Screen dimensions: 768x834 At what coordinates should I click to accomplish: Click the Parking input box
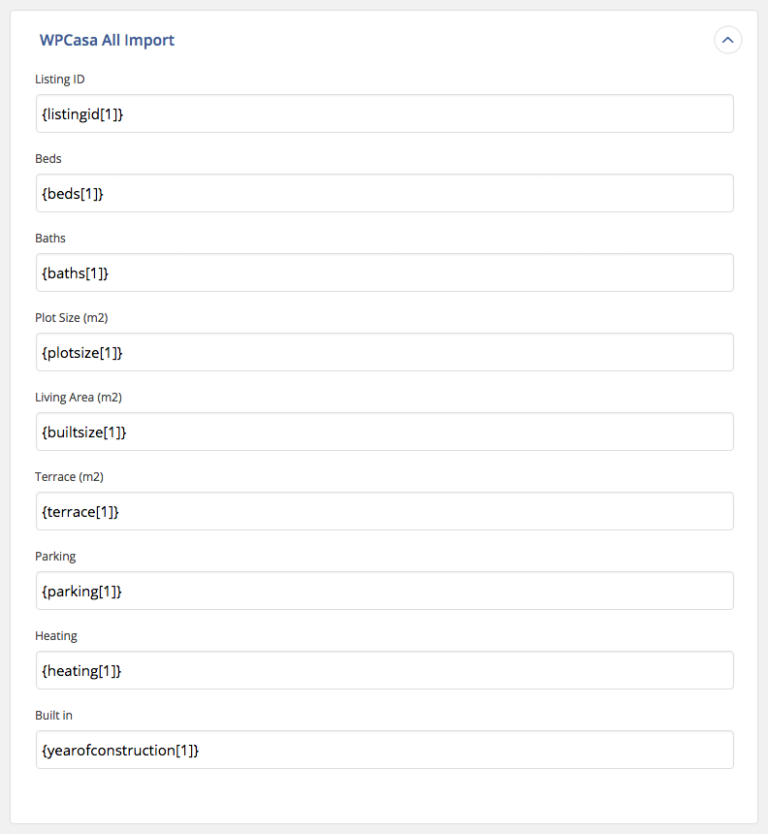pyautogui.click(x=384, y=590)
